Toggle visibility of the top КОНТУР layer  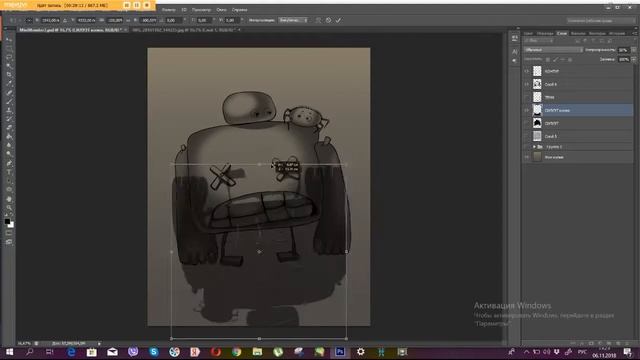[x=527, y=71]
